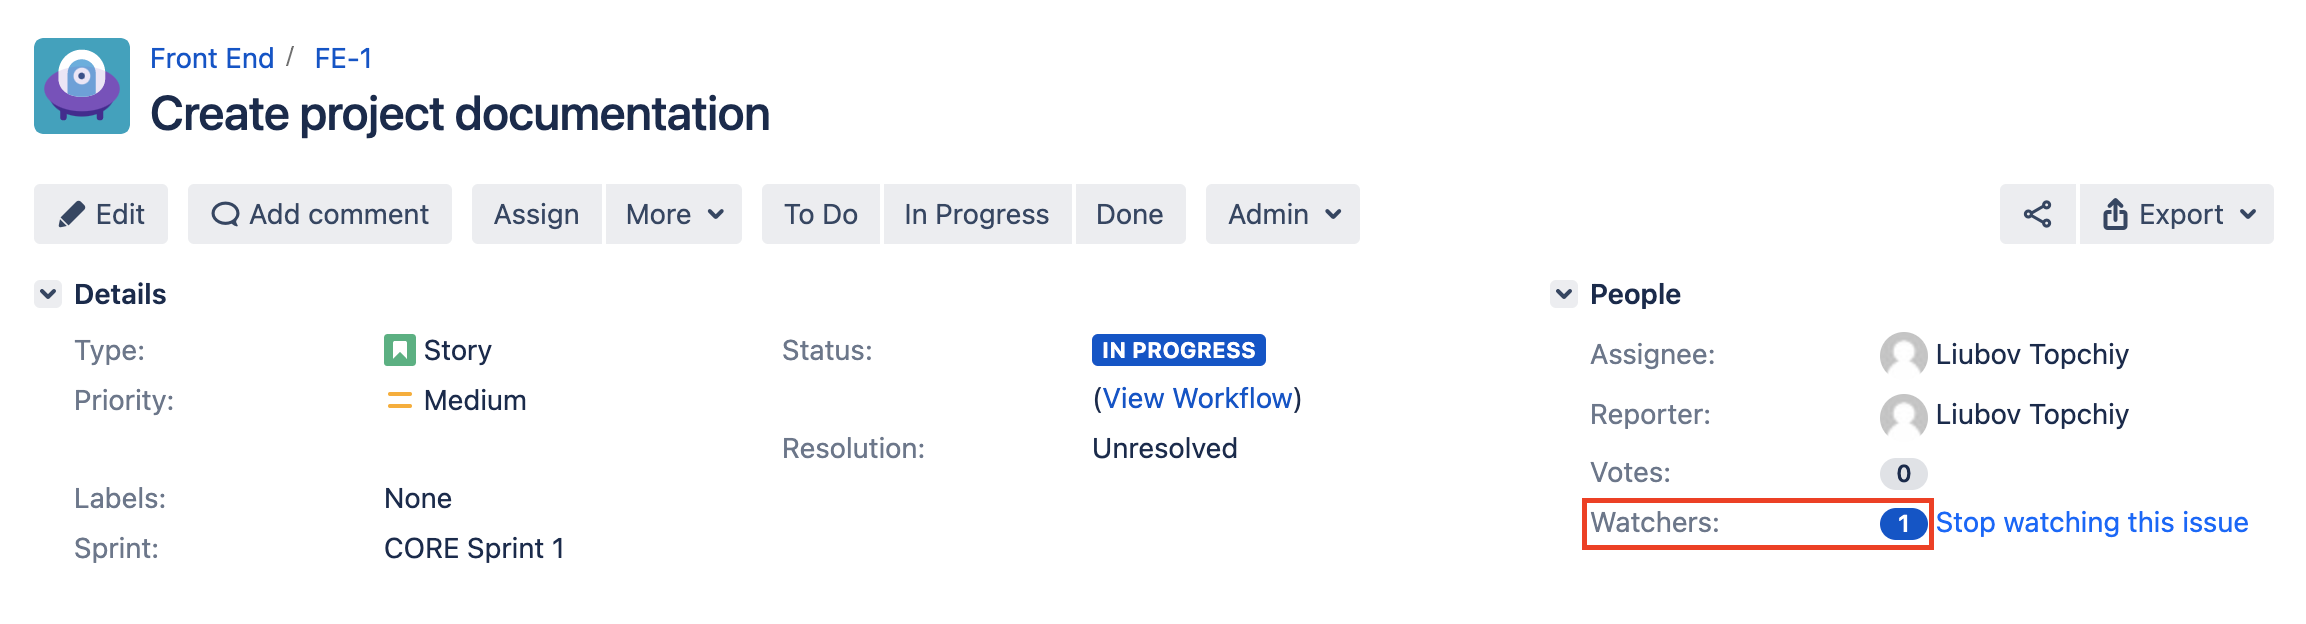Click the Stop watching this issue link

coord(2091,522)
